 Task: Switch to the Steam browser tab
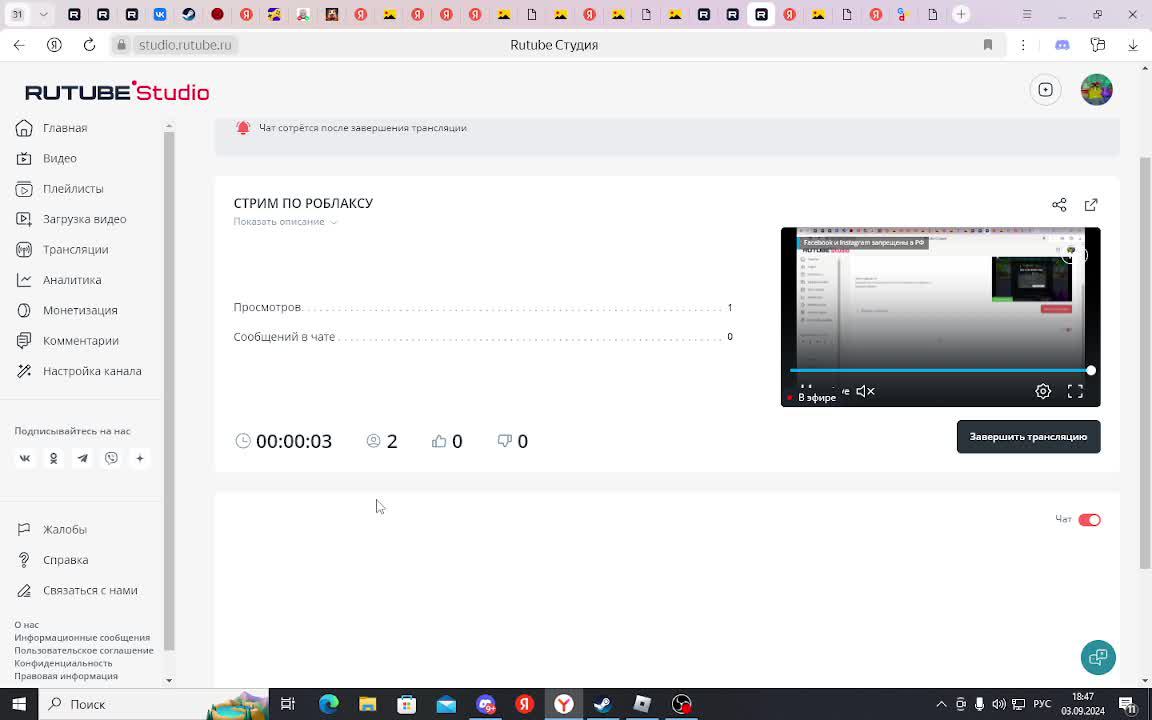click(x=189, y=14)
